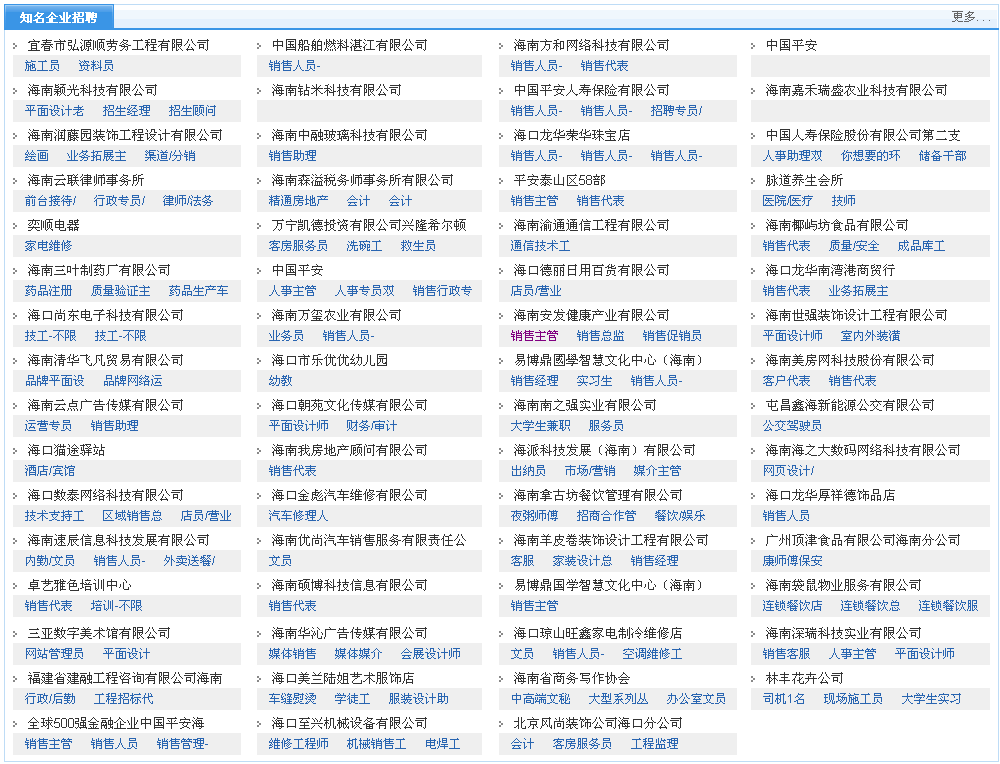View the 幼教 job listing
Image resolution: width=1000 pixels, height=764 pixels.
pyautogui.click(x=280, y=381)
